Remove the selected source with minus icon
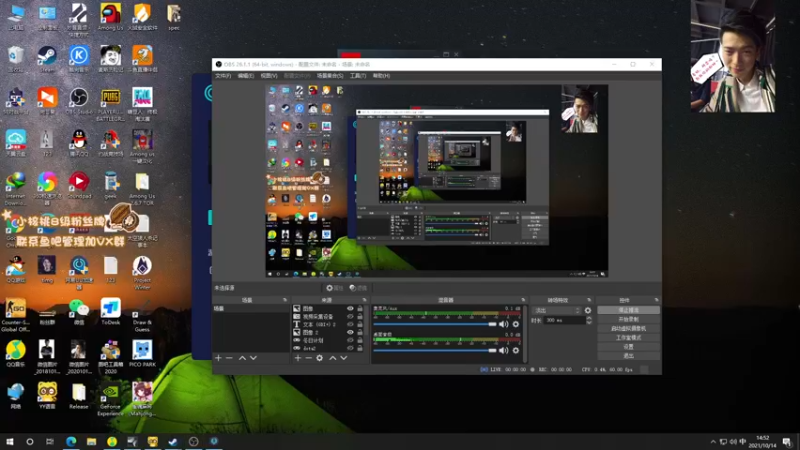 tap(309, 358)
